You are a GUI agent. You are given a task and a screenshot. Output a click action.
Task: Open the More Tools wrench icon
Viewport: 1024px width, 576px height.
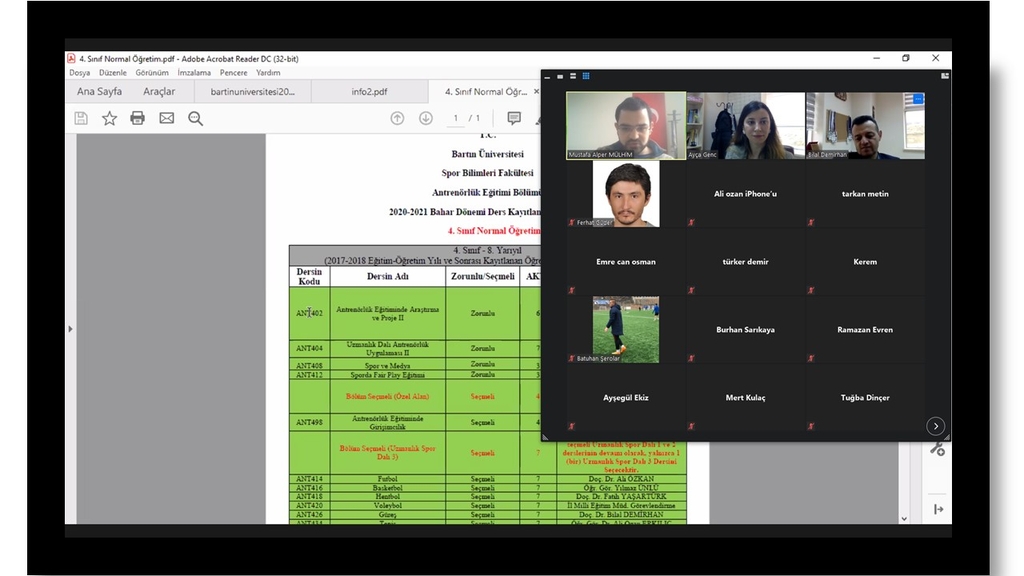[937, 449]
